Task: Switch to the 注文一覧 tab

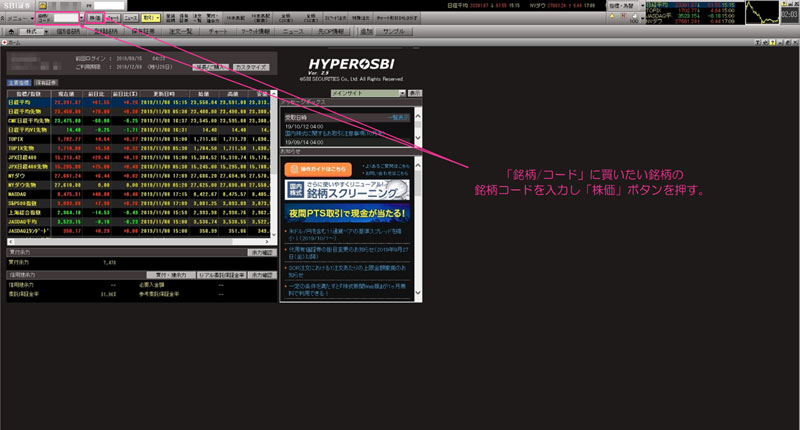Action: pyautogui.click(x=181, y=32)
